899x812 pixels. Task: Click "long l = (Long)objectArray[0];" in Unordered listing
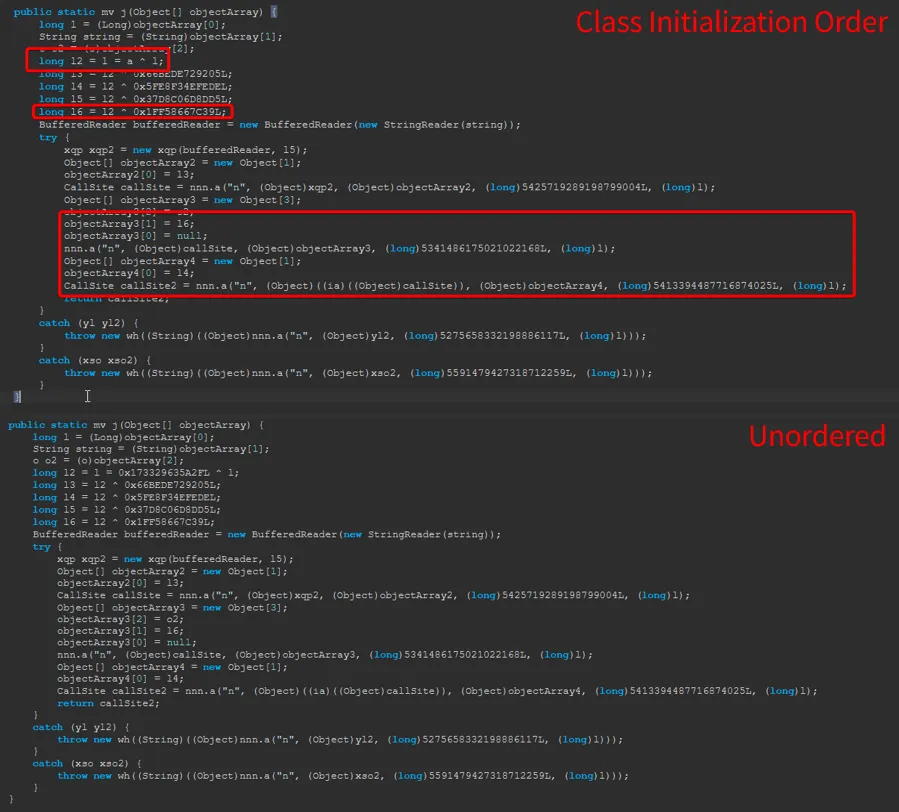pos(123,438)
